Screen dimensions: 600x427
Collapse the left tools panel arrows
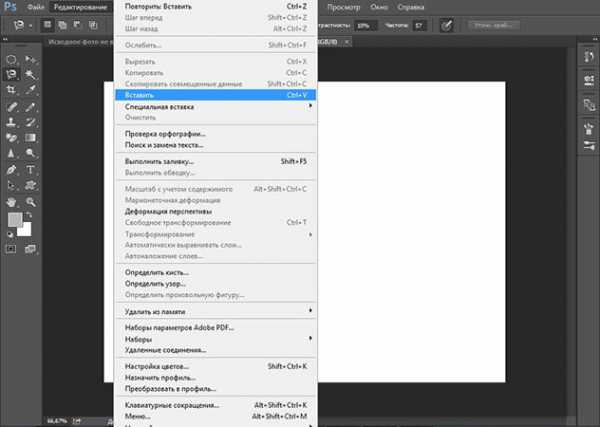5,39
